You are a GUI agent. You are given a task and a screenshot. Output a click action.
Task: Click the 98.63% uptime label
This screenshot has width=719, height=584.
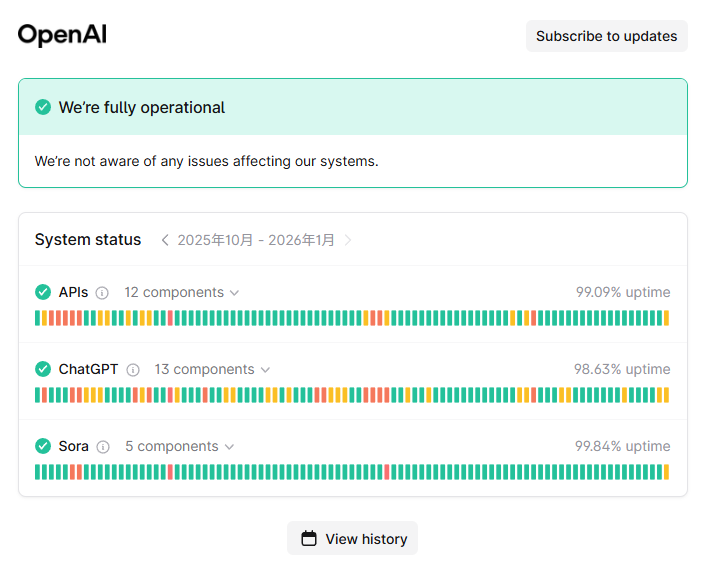point(622,369)
